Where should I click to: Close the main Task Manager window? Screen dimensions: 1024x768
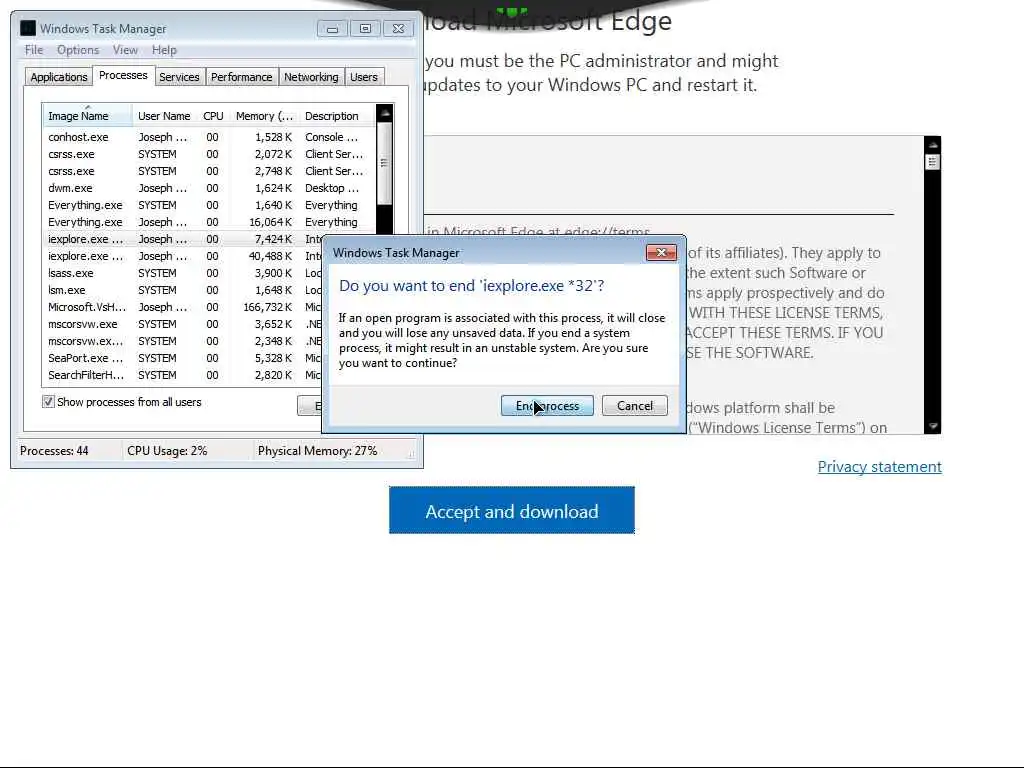click(x=398, y=29)
